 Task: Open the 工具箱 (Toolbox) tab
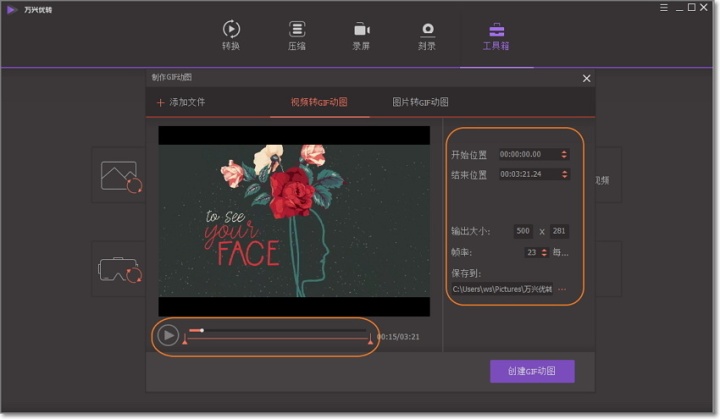pyautogui.click(x=496, y=35)
